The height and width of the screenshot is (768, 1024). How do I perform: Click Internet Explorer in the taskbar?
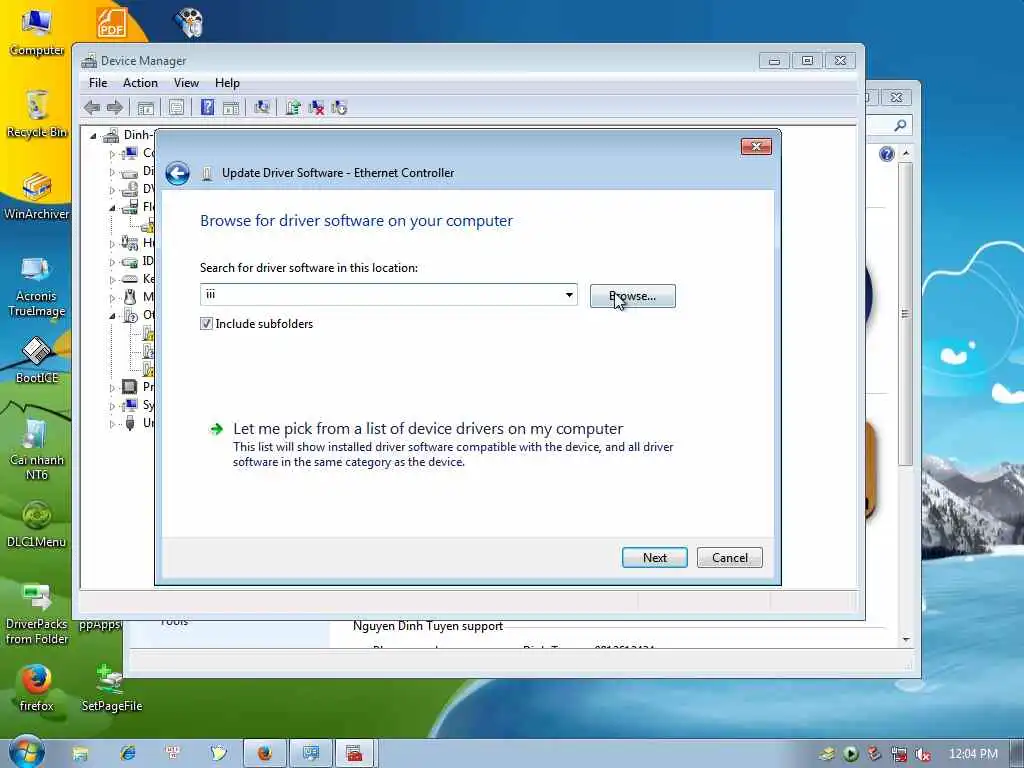[x=127, y=754]
